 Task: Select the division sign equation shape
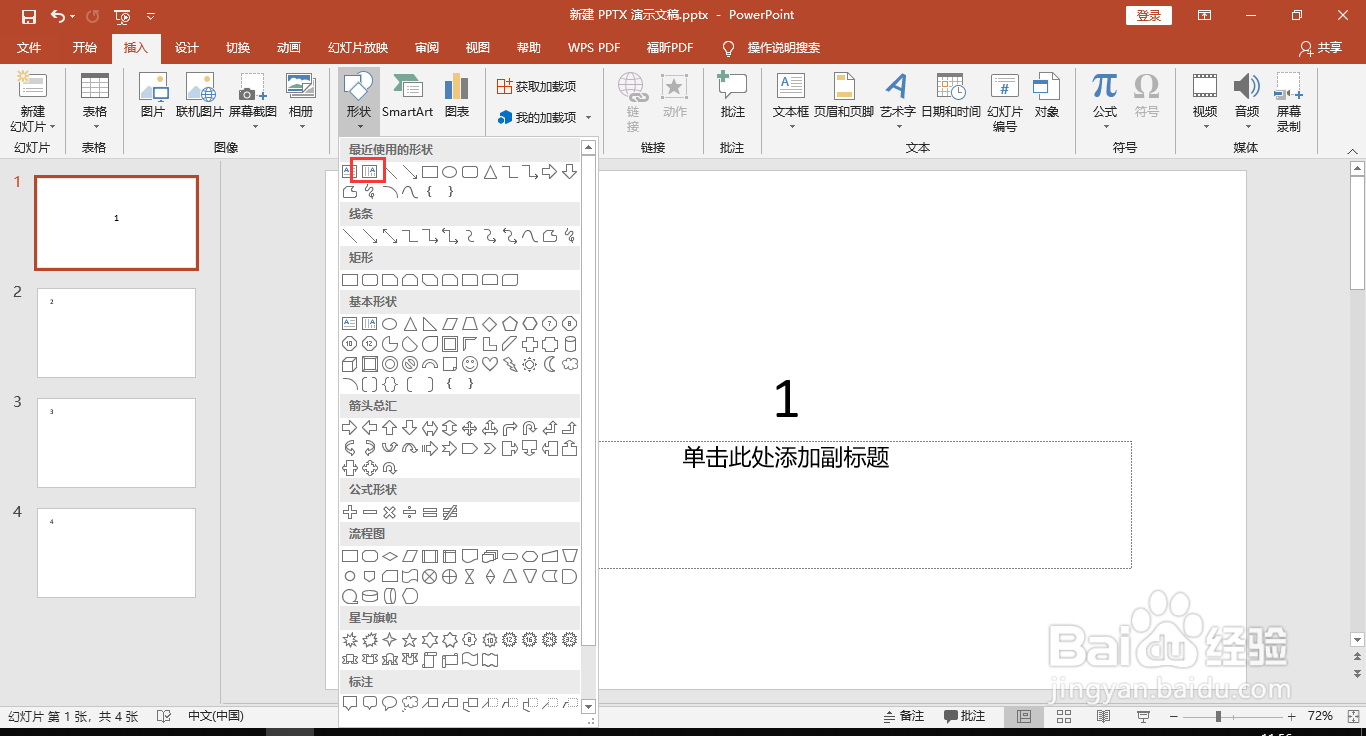pos(410,512)
